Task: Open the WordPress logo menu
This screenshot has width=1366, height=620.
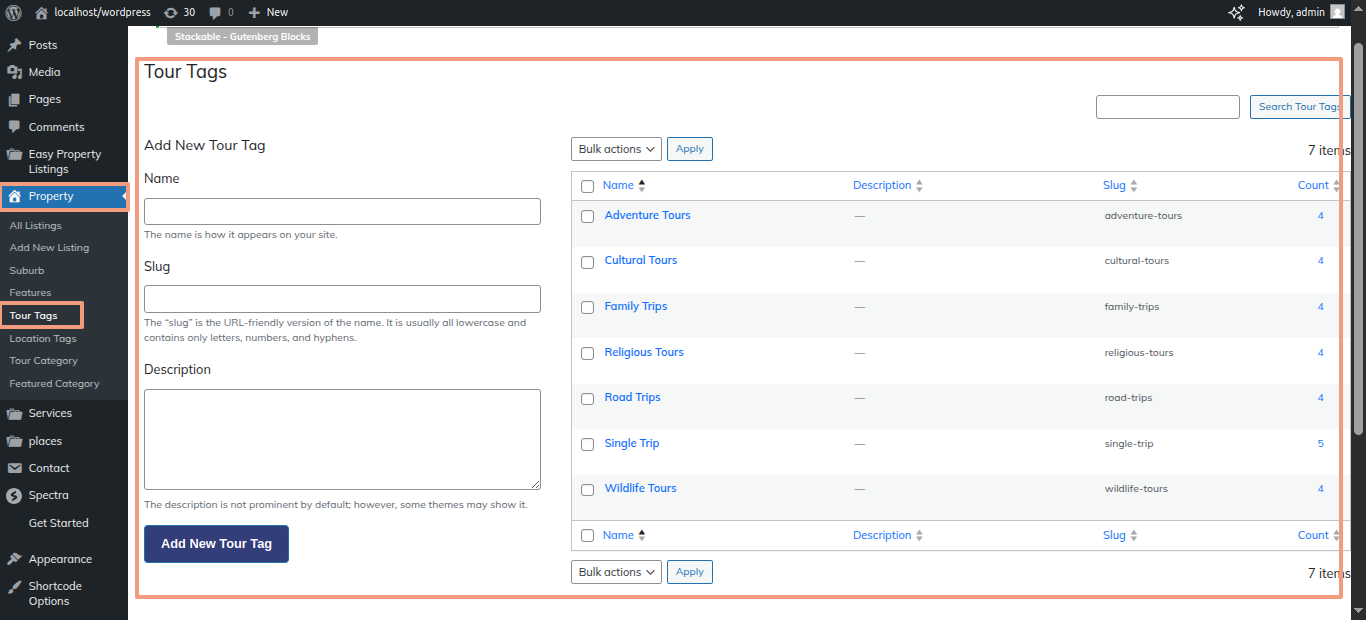Action: (x=13, y=12)
